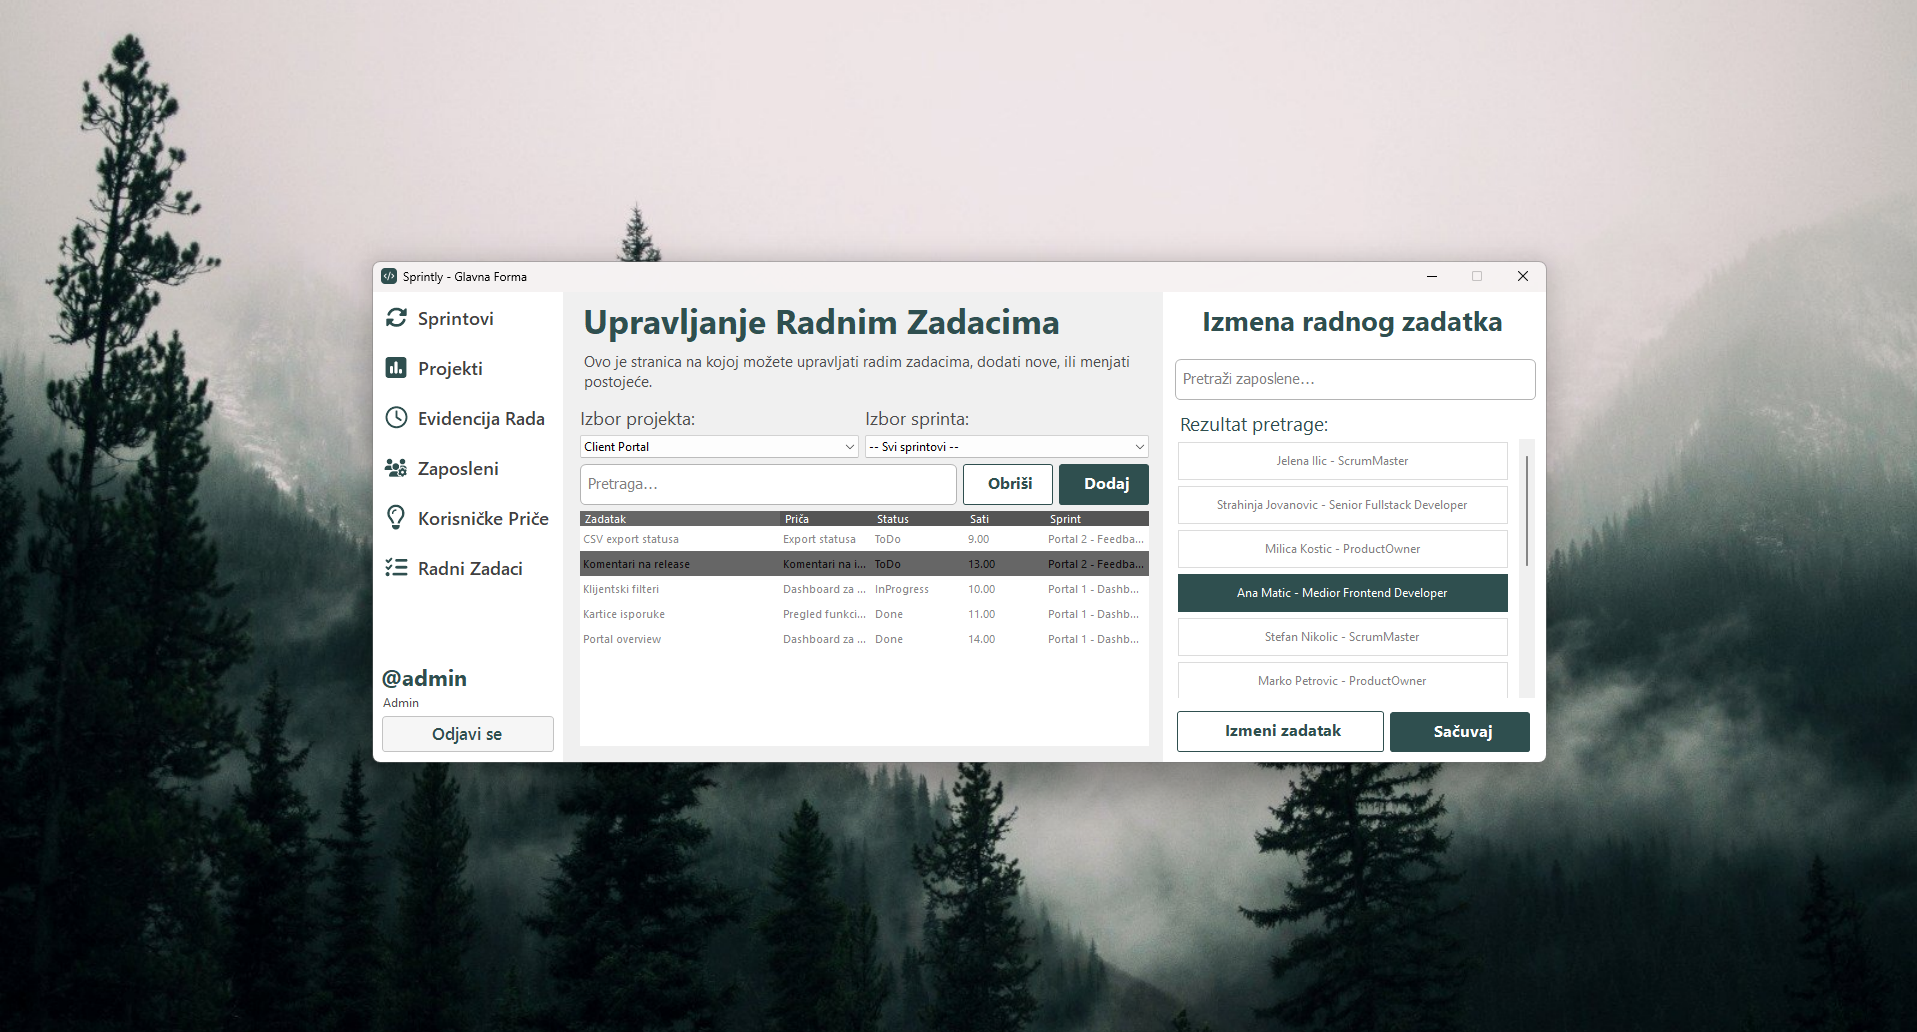Click the Radni Zadaci checklist icon
The image size is (1917, 1032).
tap(396, 568)
